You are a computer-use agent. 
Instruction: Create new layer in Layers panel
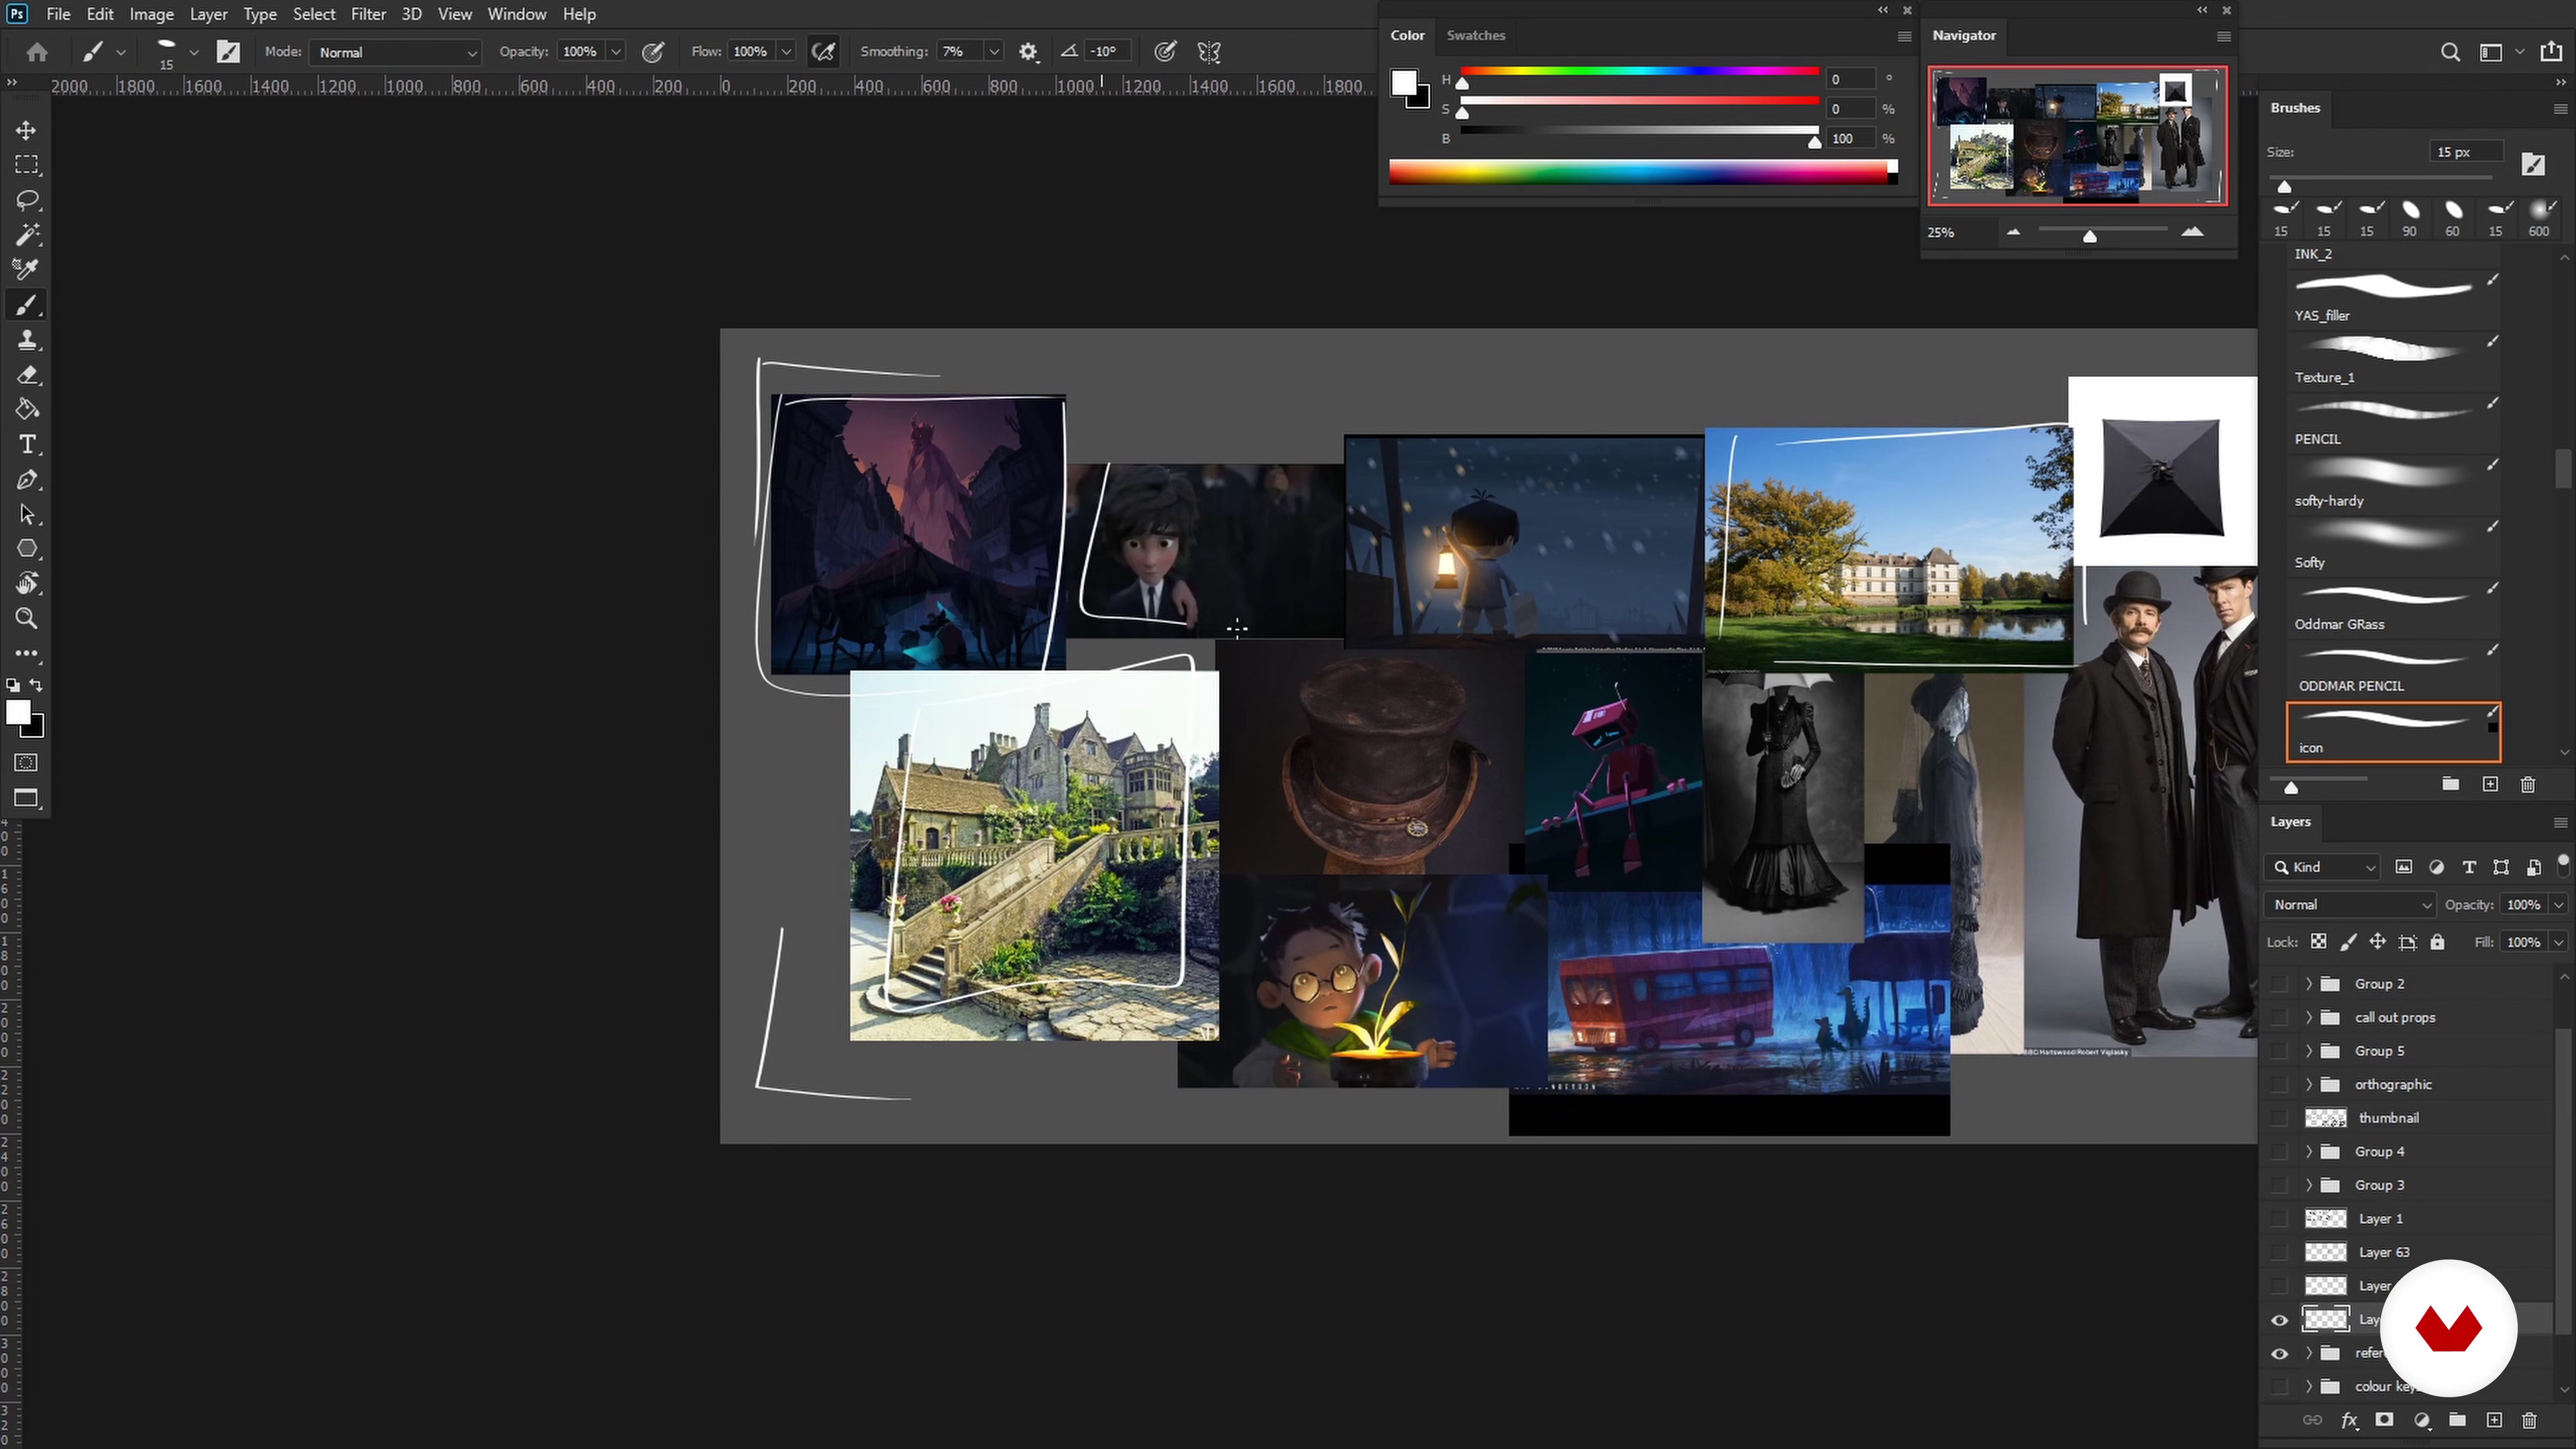2494,1420
